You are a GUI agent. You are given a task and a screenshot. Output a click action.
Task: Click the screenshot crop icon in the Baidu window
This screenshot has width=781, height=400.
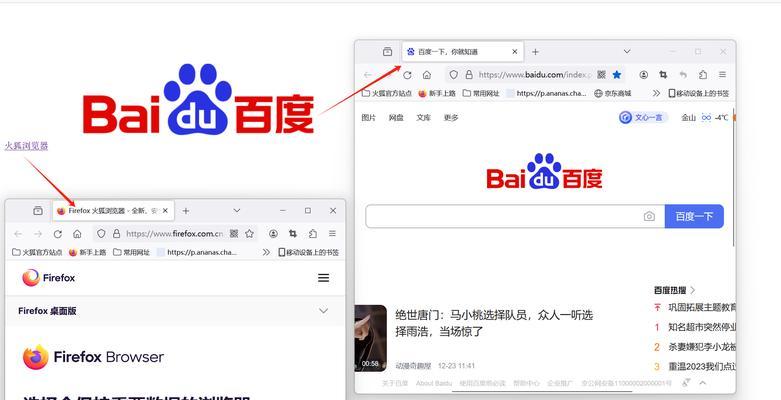point(663,75)
